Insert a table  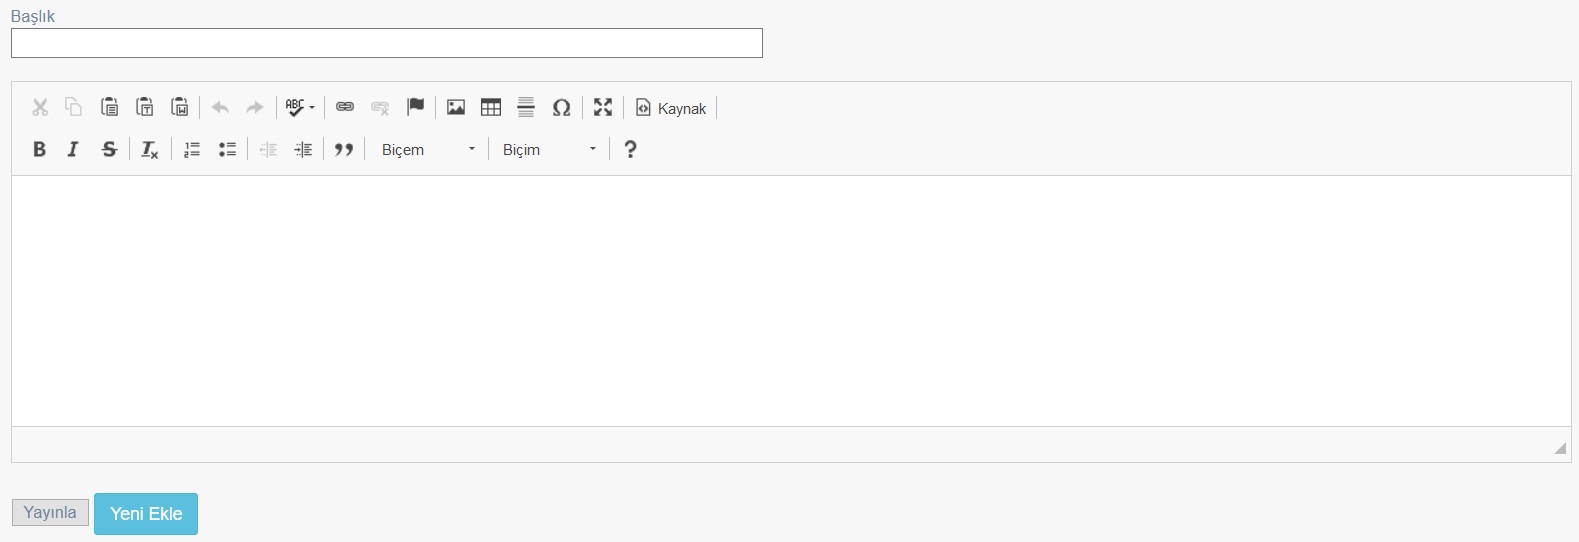pyautogui.click(x=491, y=107)
